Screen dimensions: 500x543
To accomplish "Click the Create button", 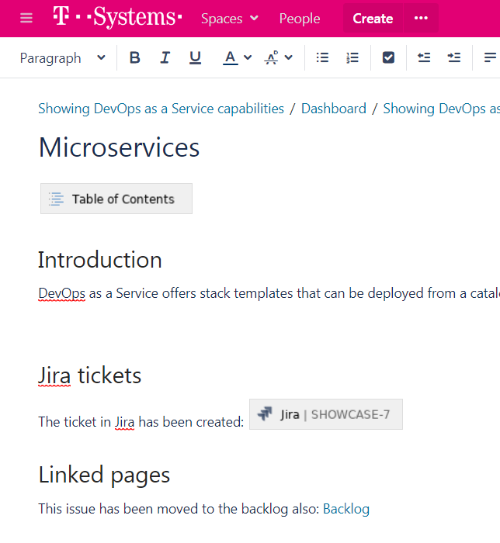I will pos(373,18).
